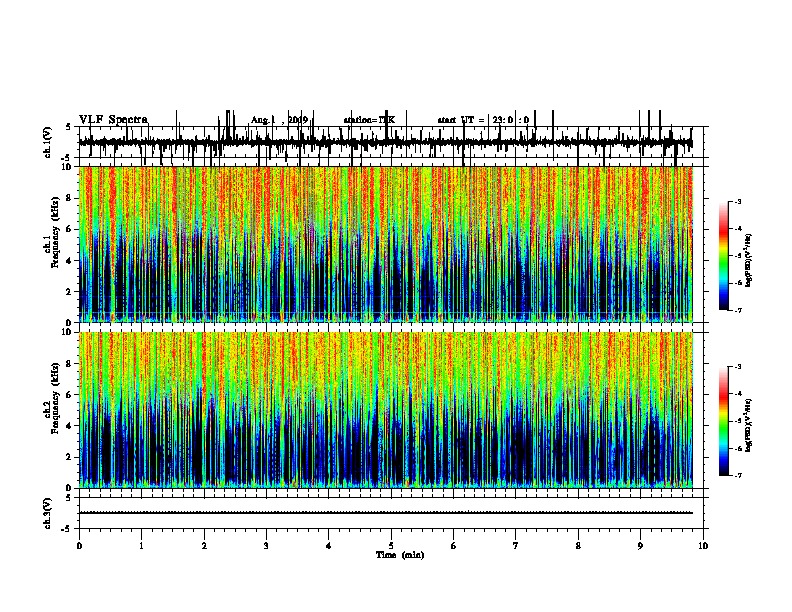Click the "0" tick on the time axis
Image resolution: width=792 pixels, height=612 pixels.
(79, 546)
